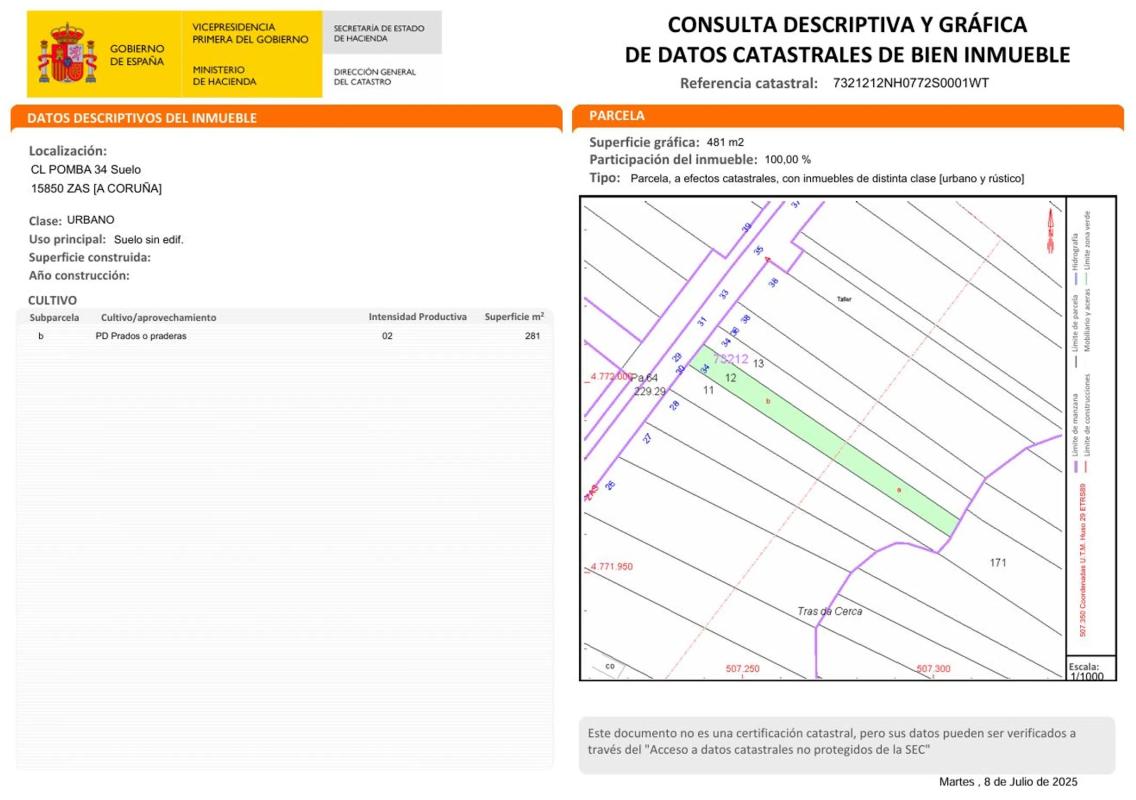Click the 'Intensidad Productiva' column header

point(417,317)
